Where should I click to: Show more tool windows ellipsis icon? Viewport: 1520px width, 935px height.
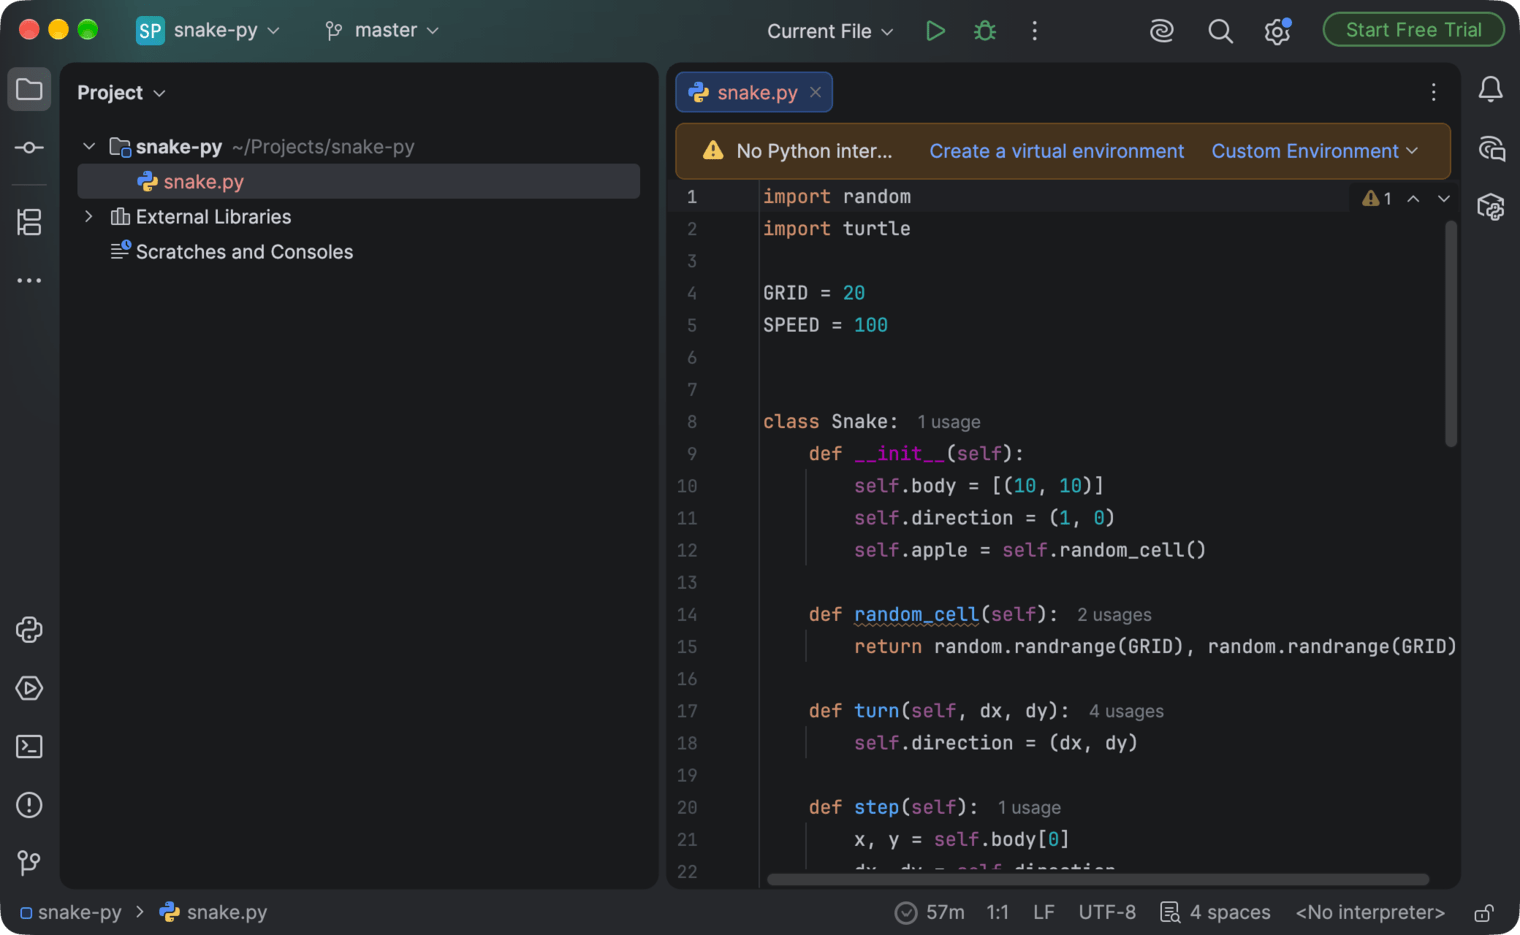[29, 281]
